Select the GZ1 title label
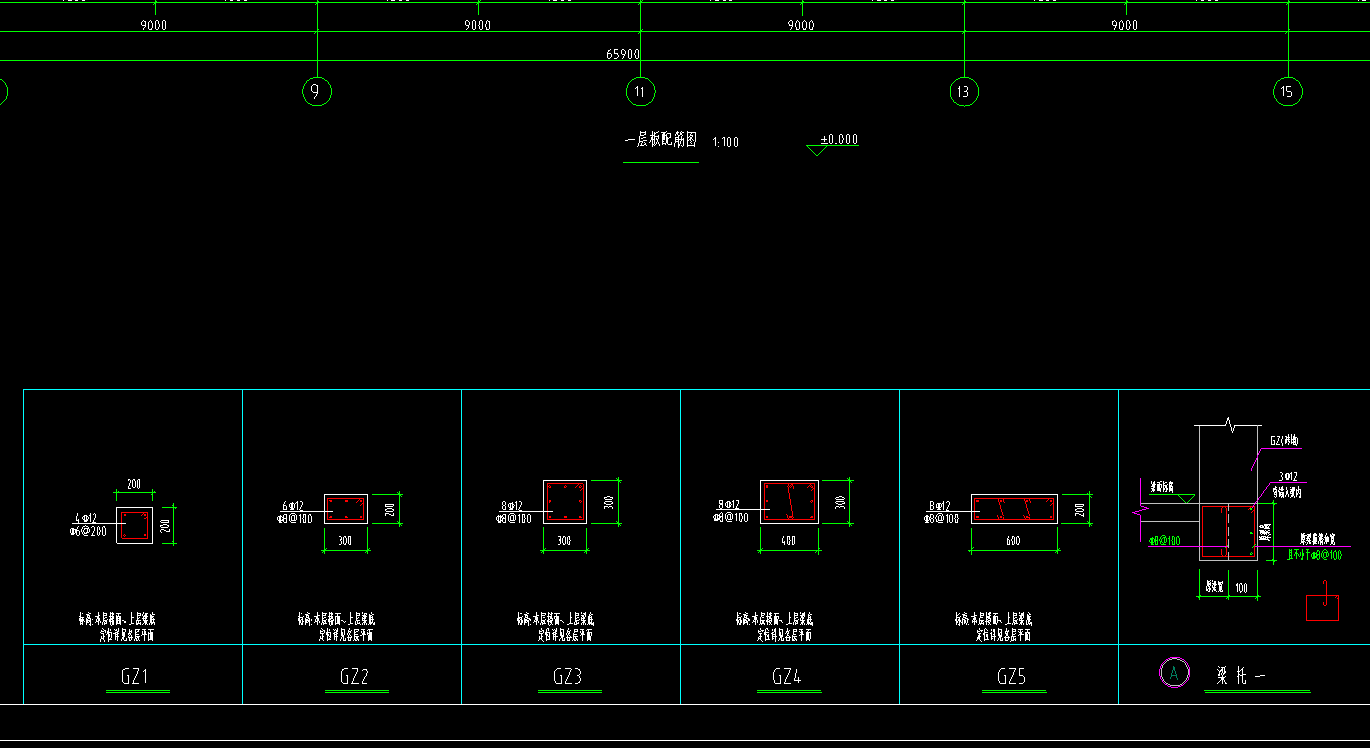 click(x=135, y=677)
